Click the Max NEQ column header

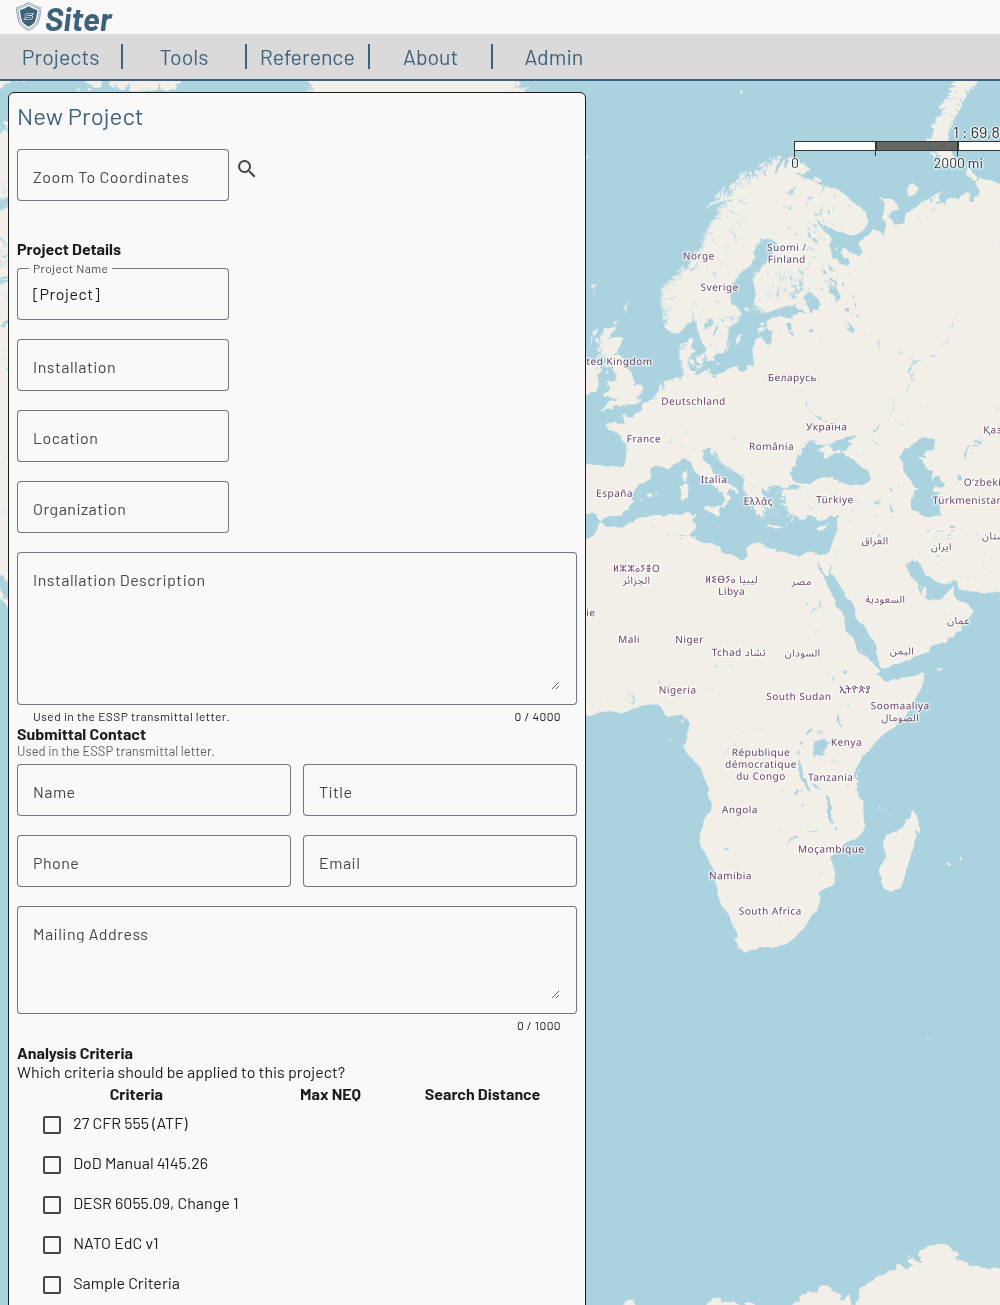tap(330, 1095)
